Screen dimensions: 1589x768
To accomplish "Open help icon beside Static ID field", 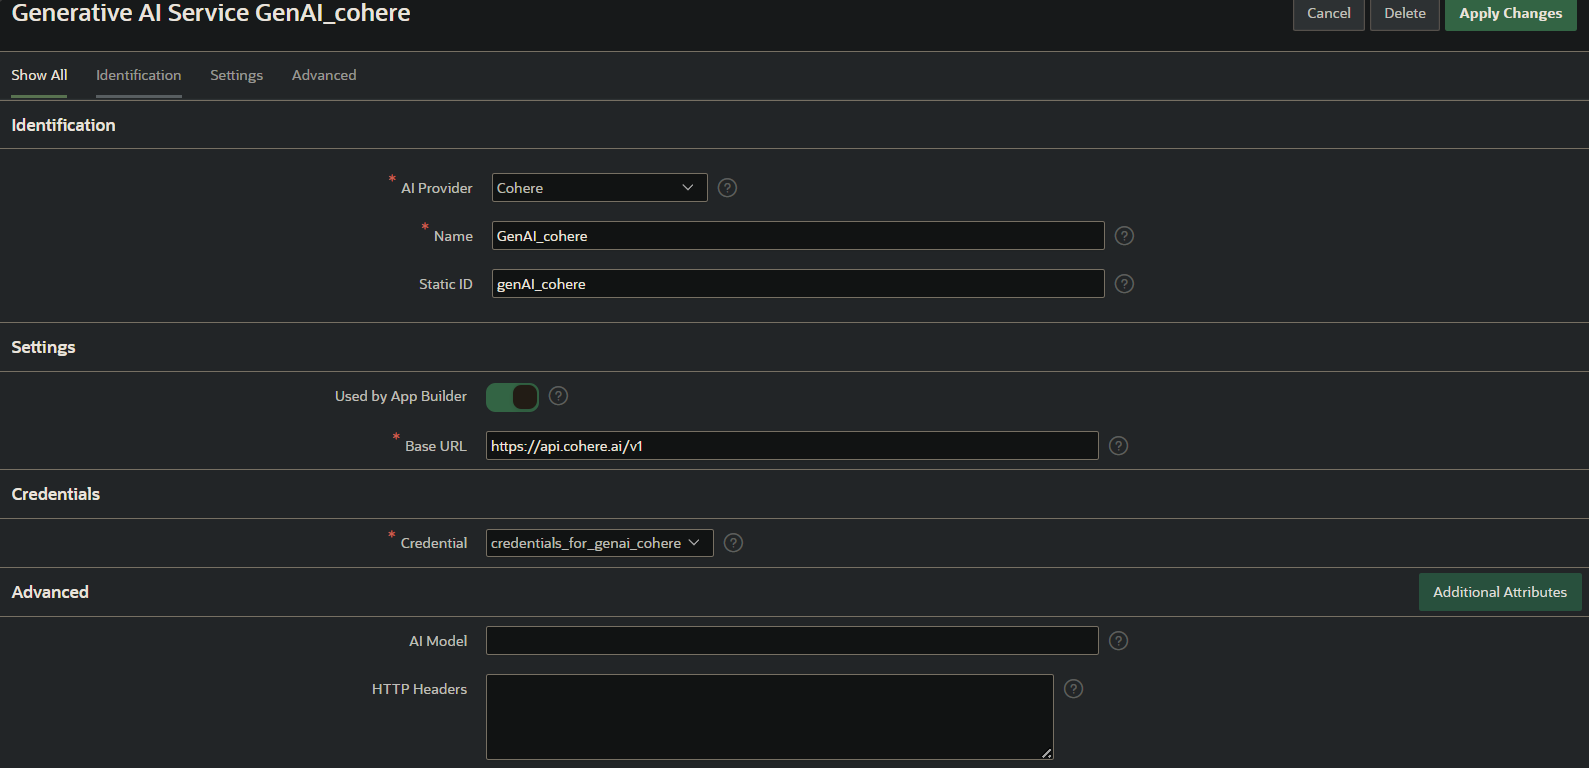I will coord(1125,284).
